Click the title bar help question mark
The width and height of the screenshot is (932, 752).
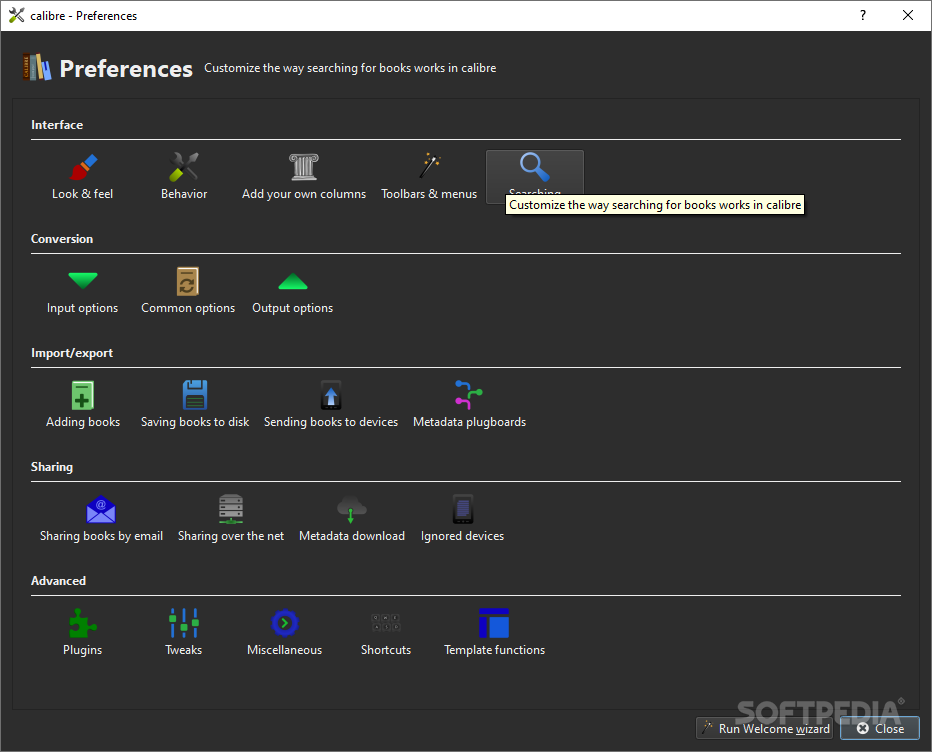[863, 15]
